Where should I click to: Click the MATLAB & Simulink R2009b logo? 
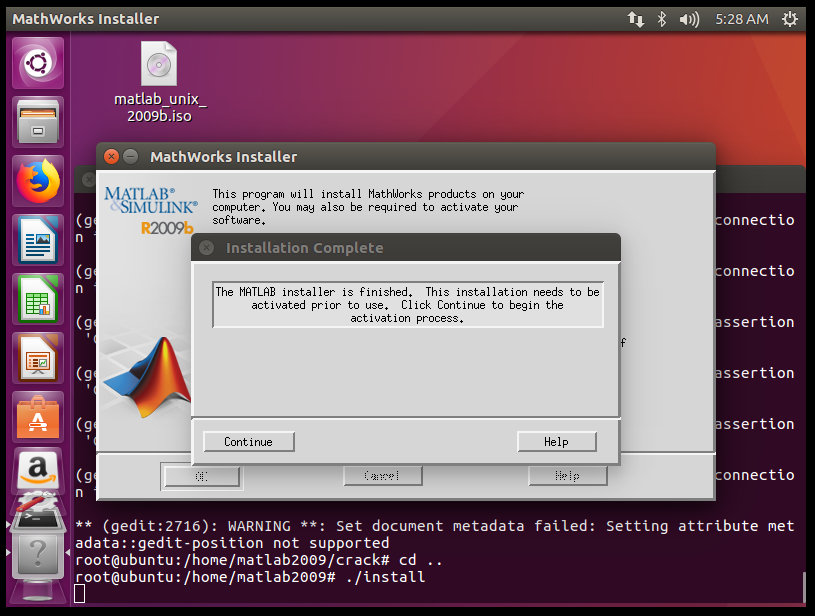click(151, 211)
